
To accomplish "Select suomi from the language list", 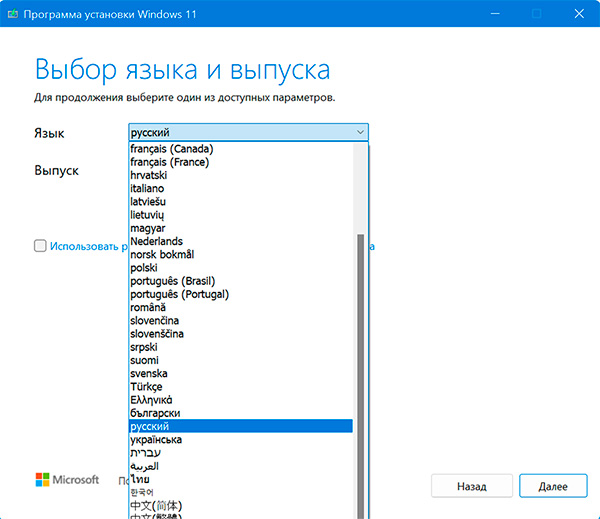I will point(144,360).
